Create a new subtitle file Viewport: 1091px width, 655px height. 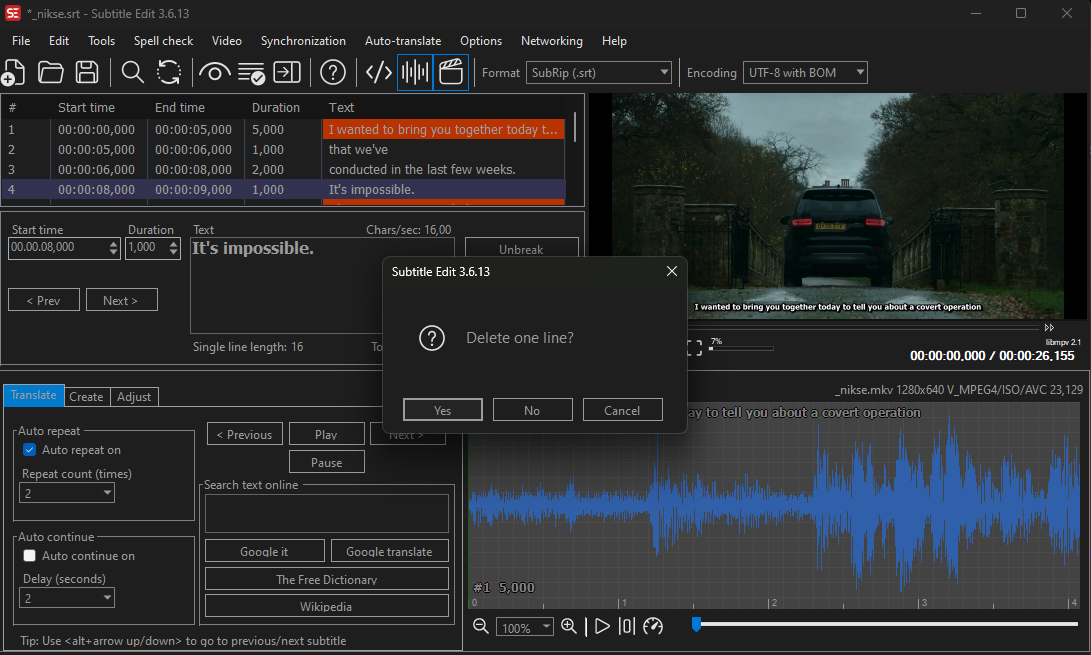[x=14, y=72]
